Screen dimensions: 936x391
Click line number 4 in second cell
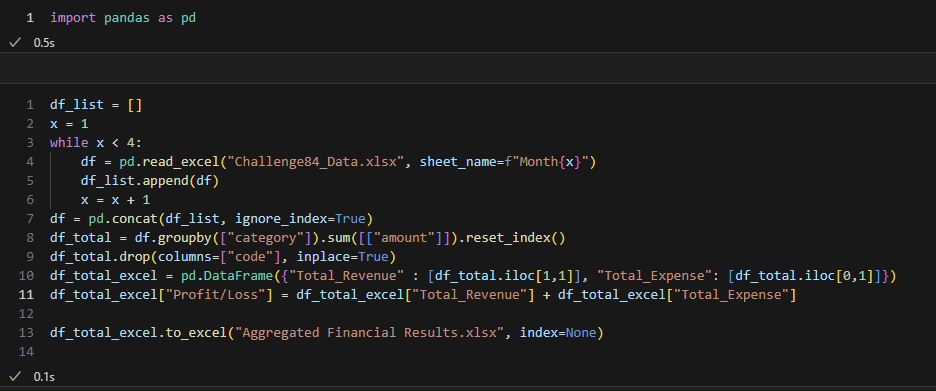(x=30, y=162)
